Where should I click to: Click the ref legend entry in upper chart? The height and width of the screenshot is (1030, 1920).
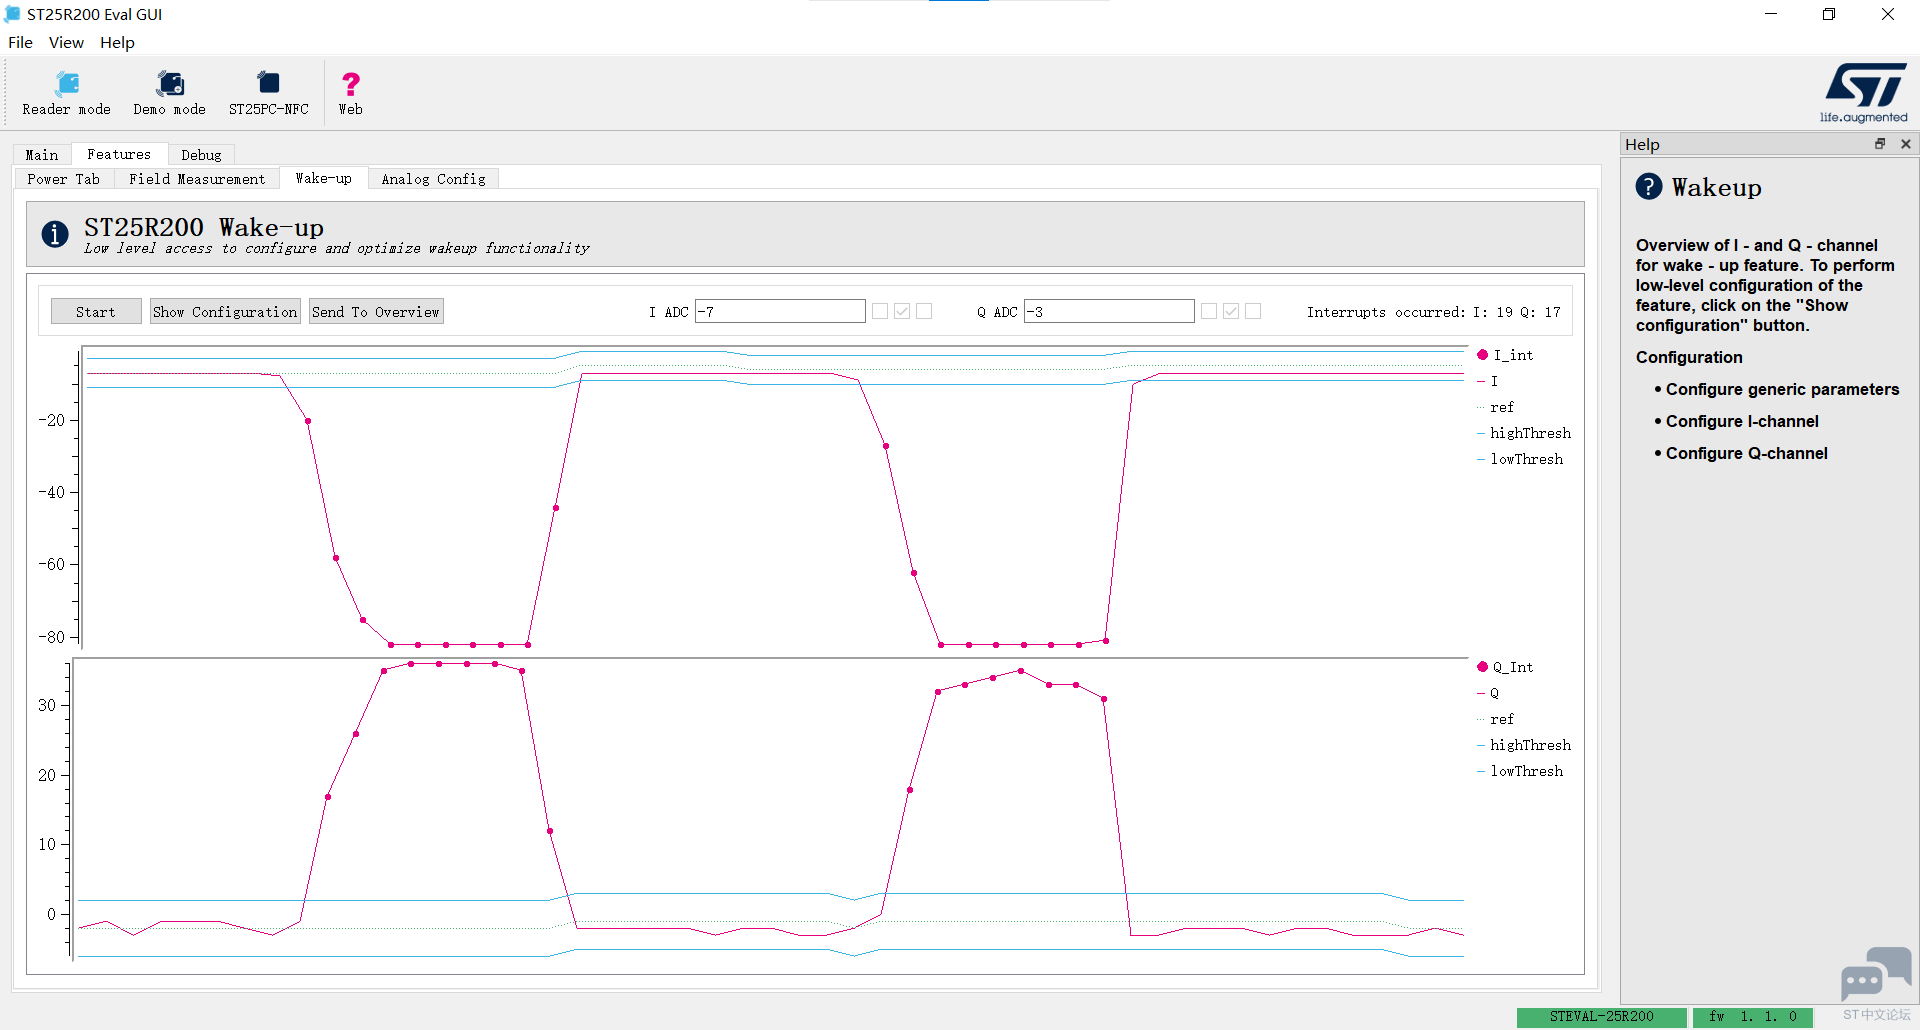point(1496,407)
